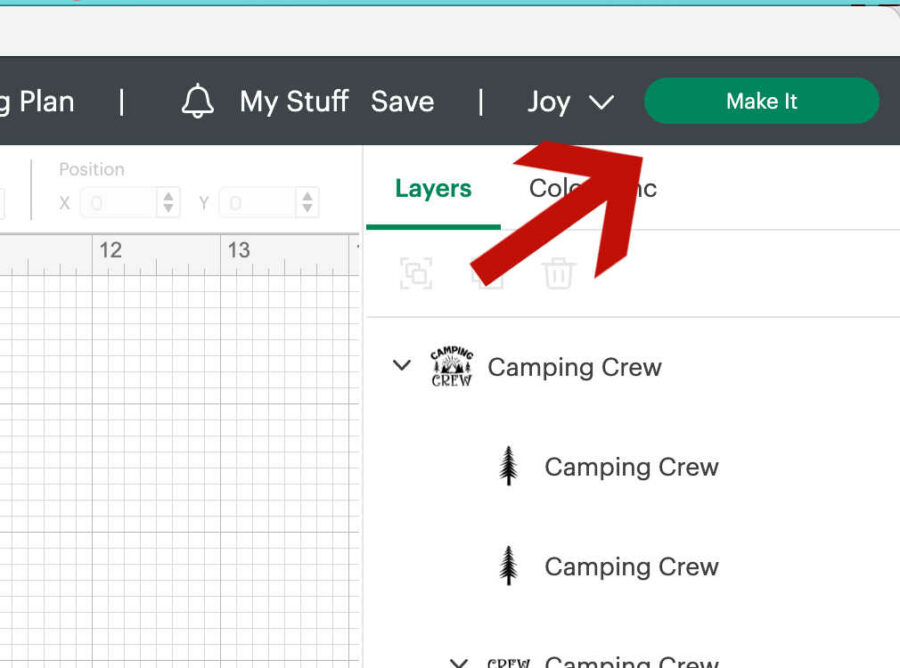900x668 pixels.
Task: Click Save in the top bar
Action: (x=402, y=101)
